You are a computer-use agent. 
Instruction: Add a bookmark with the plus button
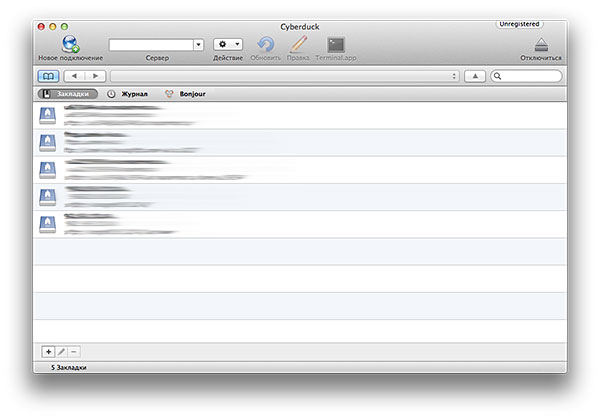click(x=48, y=352)
